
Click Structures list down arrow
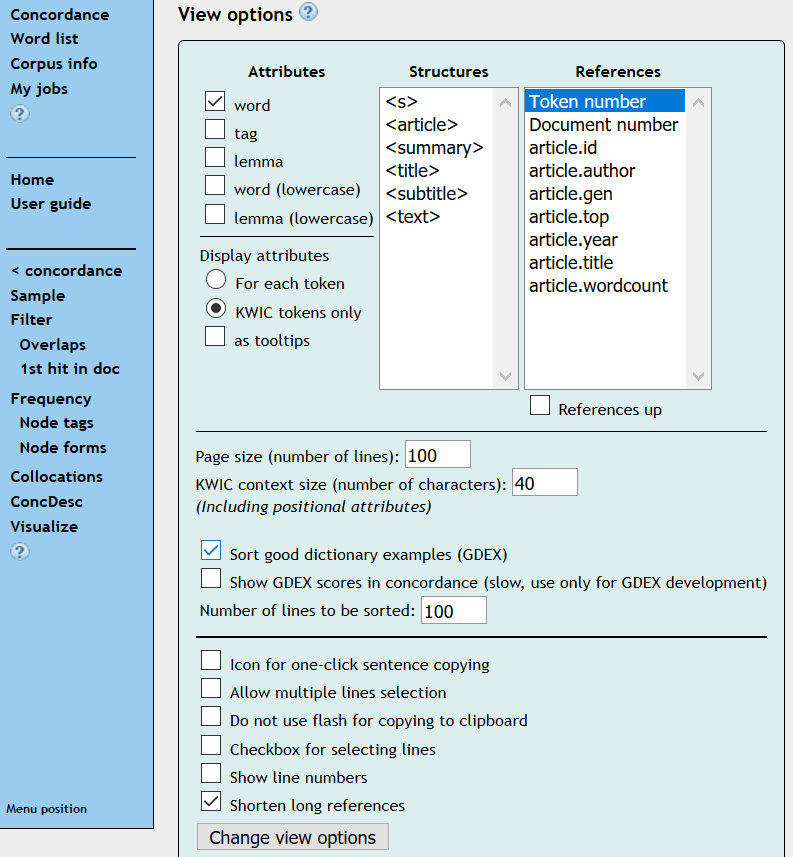(506, 376)
